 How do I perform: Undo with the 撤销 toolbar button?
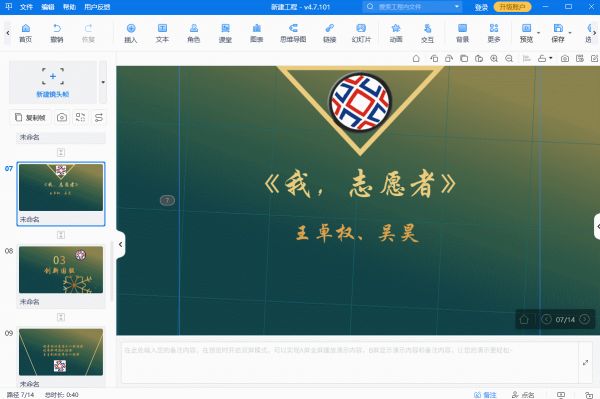[57, 33]
